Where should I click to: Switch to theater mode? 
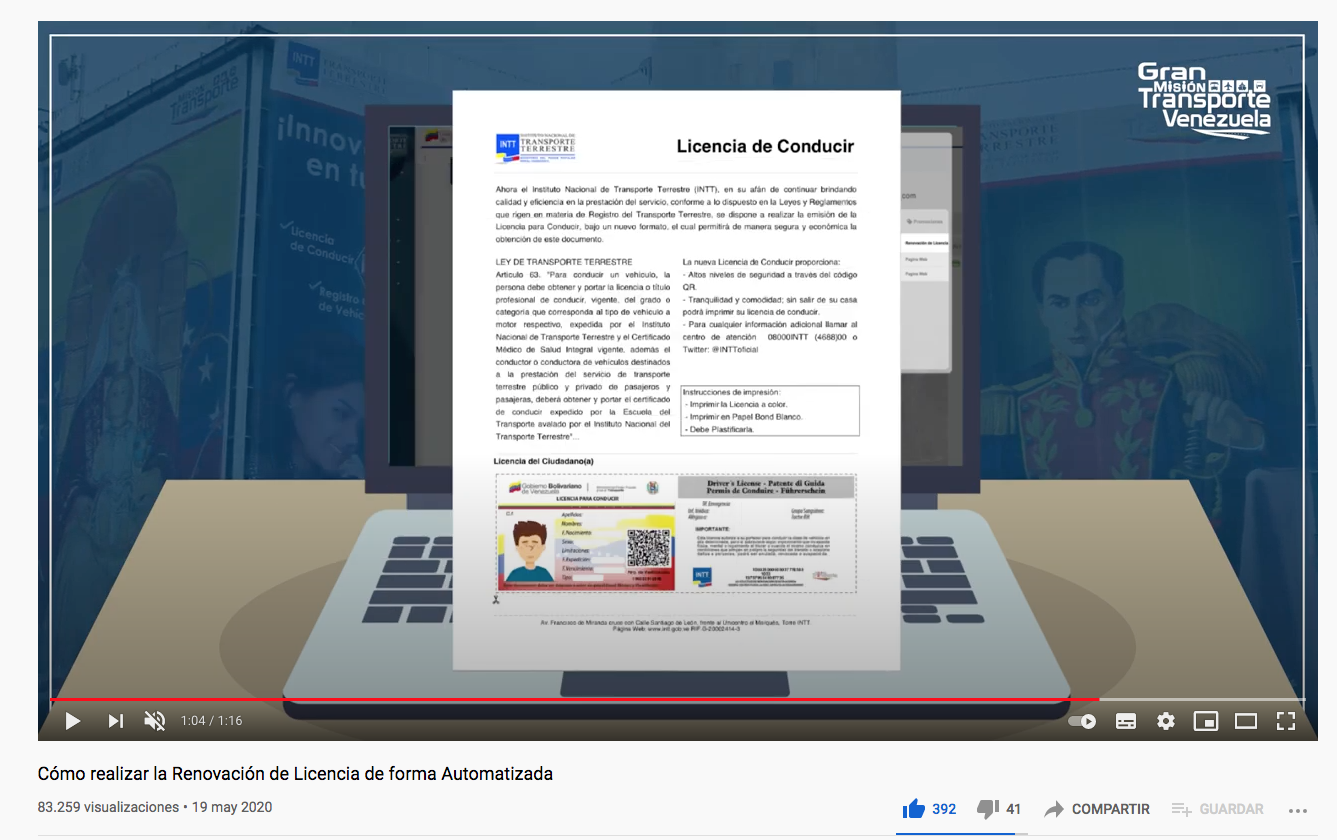pos(1246,721)
